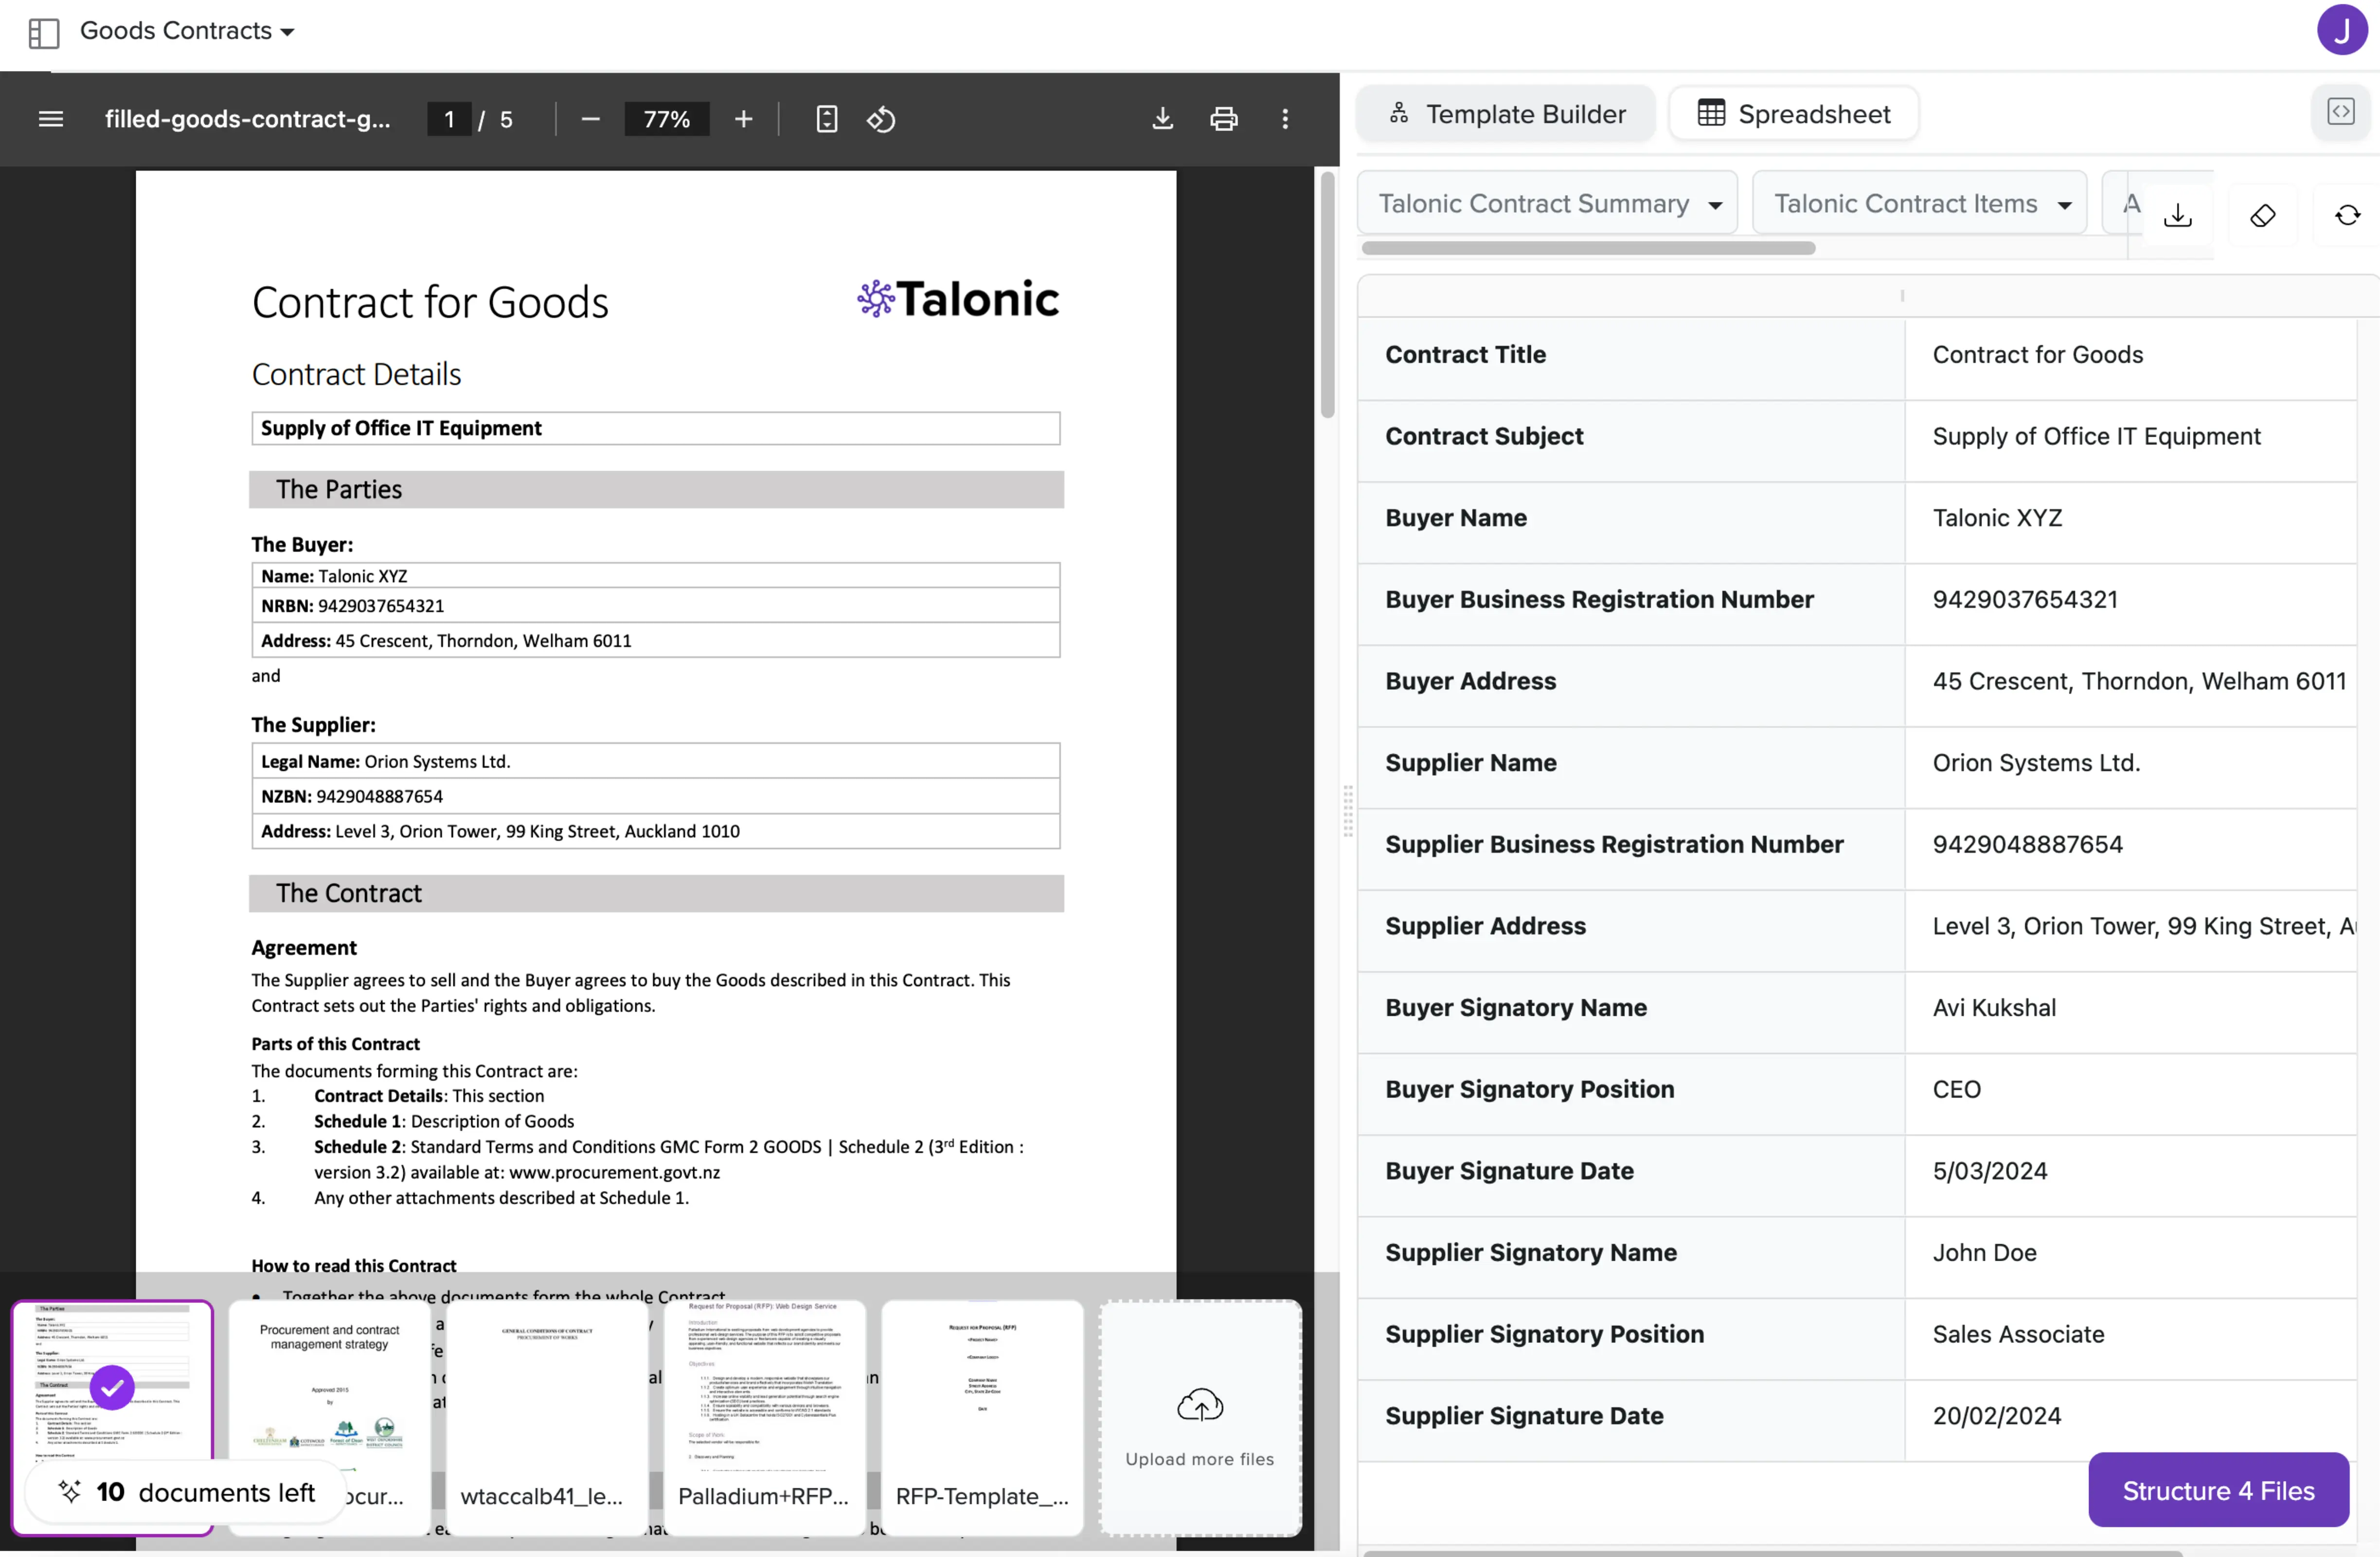This screenshot has width=2380, height=1557.
Task: Open the PDF viewer more options menu
Action: tap(1285, 119)
